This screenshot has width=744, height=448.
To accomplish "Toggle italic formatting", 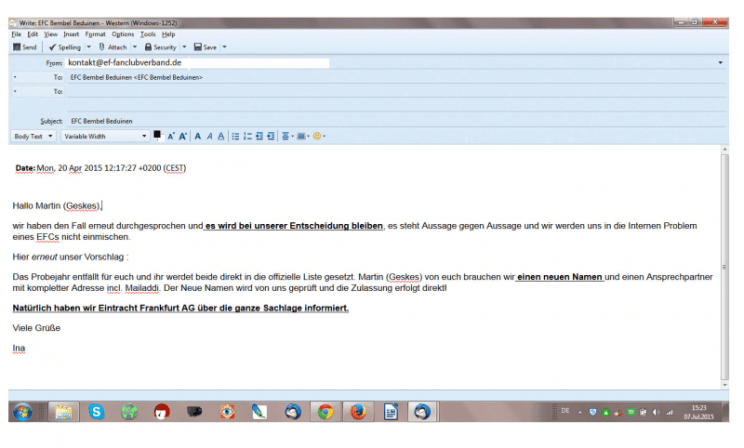I will [209, 136].
